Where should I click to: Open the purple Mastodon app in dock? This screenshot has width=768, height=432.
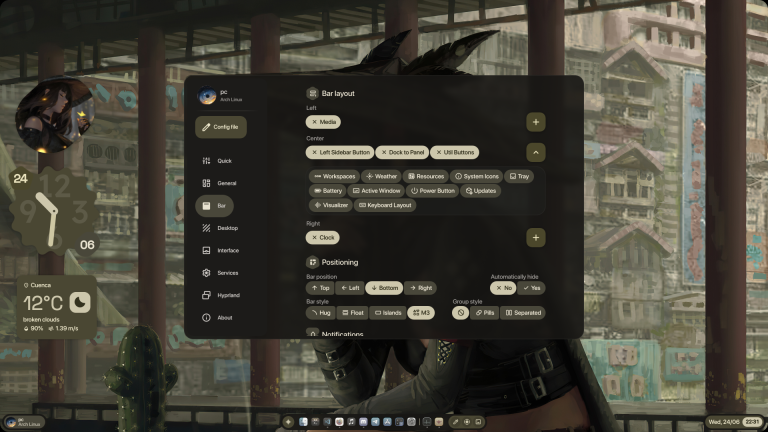363,422
